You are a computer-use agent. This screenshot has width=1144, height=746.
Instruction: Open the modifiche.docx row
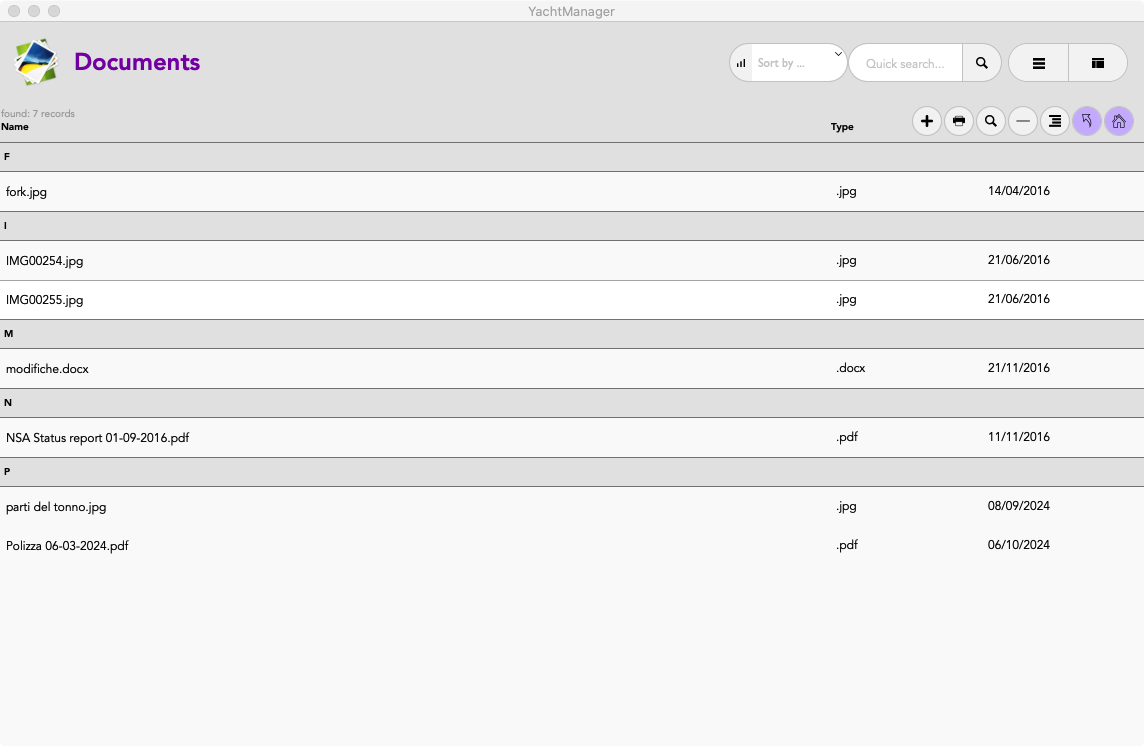click(48, 369)
